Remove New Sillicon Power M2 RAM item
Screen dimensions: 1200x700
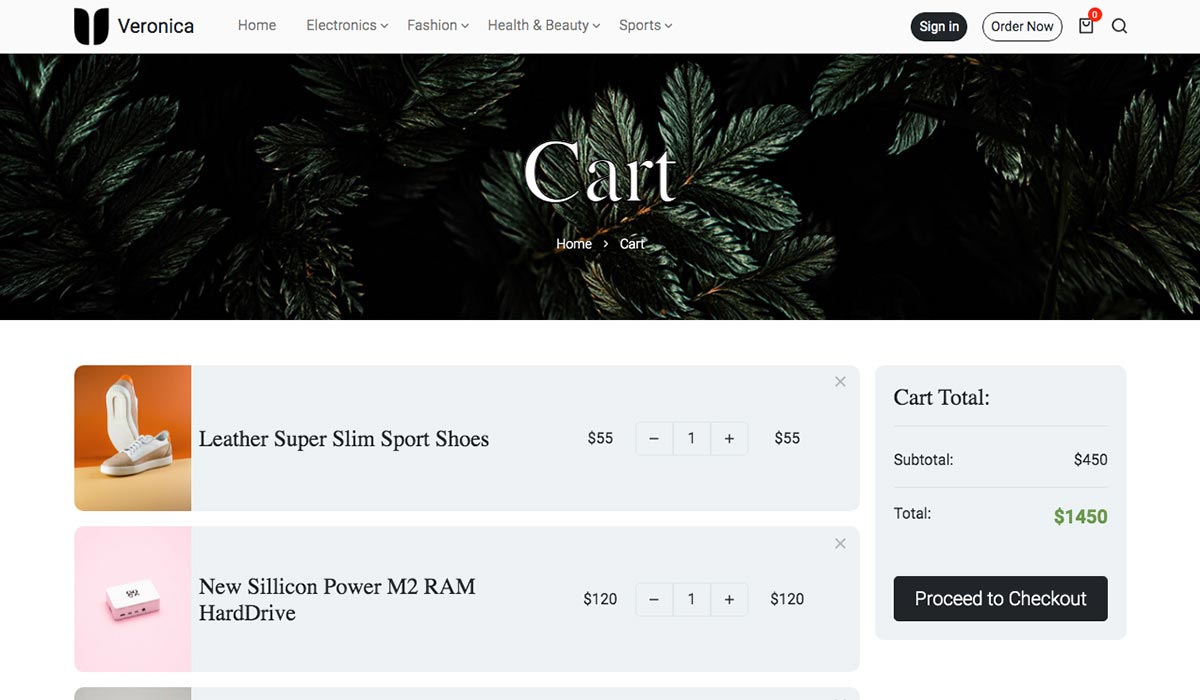point(840,543)
